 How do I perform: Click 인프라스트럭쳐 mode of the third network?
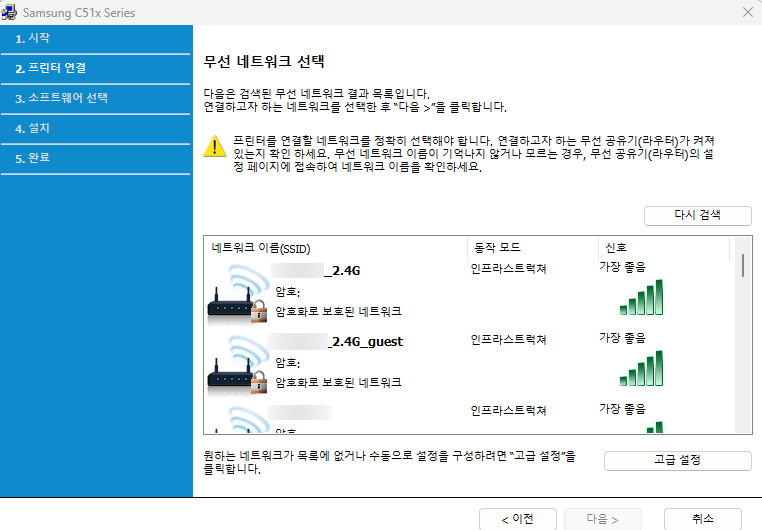point(508,410)
